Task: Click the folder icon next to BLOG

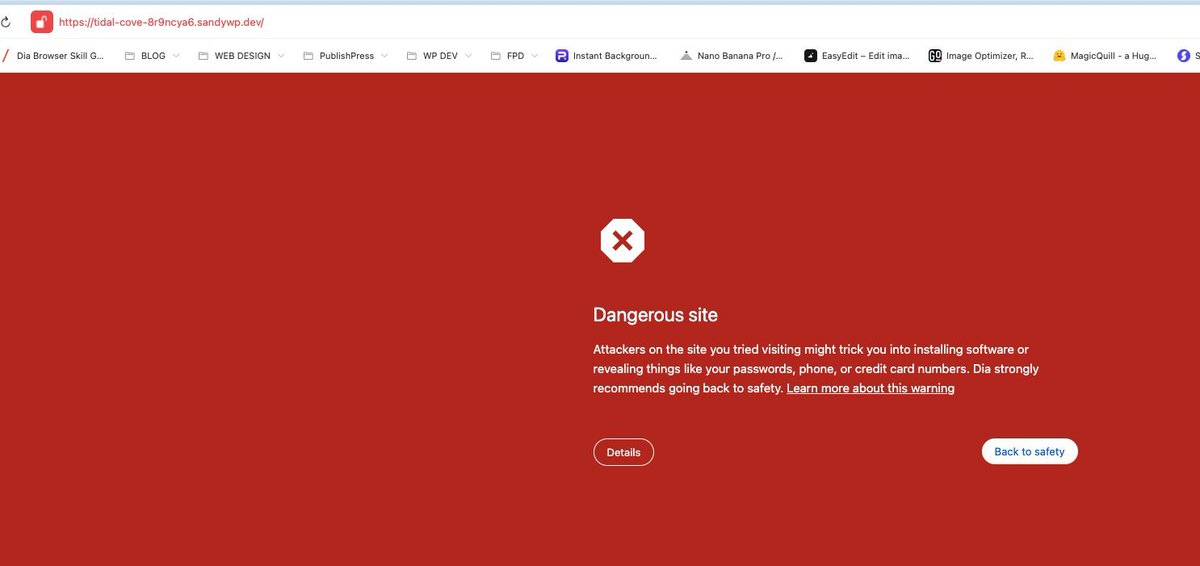Action: (x=130, y=56)
